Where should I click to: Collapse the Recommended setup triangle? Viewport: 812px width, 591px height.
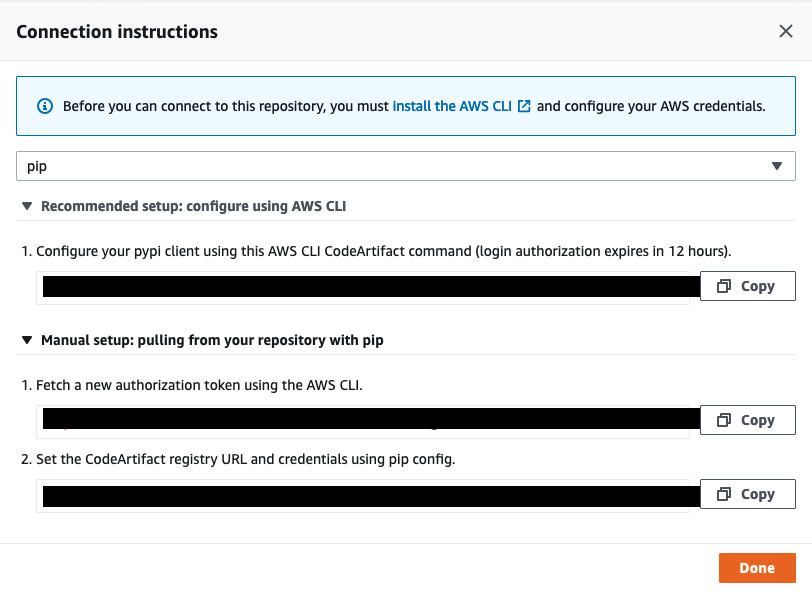click(27, 206)
